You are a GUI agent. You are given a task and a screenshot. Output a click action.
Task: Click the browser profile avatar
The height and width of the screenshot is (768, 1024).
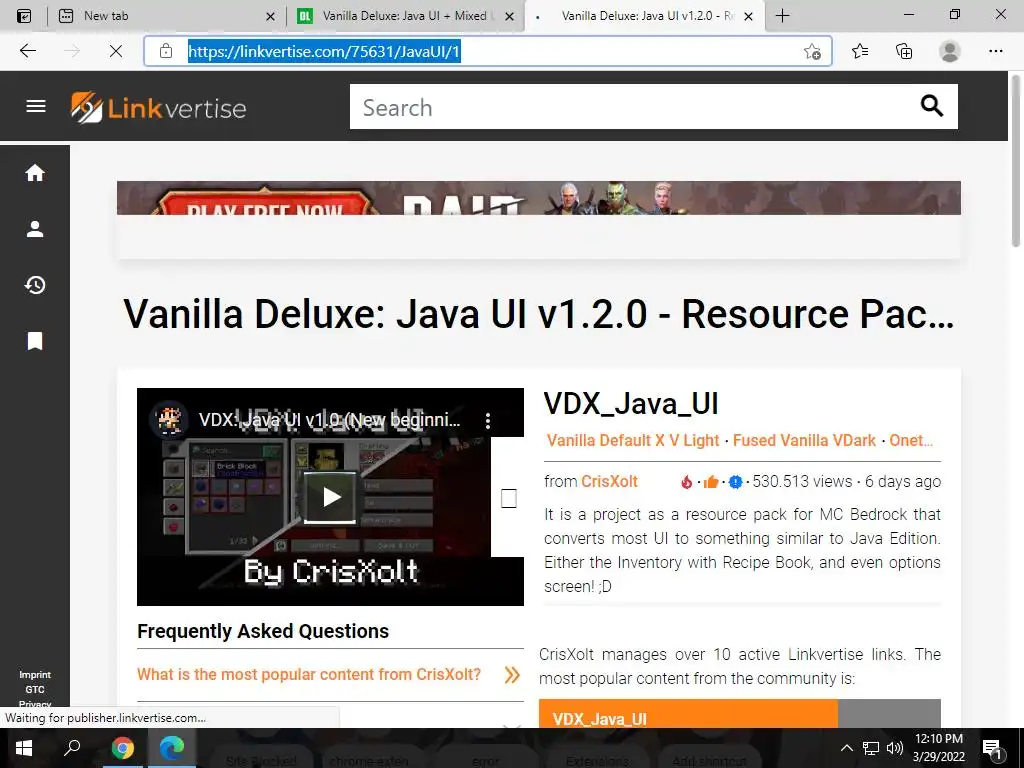click(x=950, y=51)
